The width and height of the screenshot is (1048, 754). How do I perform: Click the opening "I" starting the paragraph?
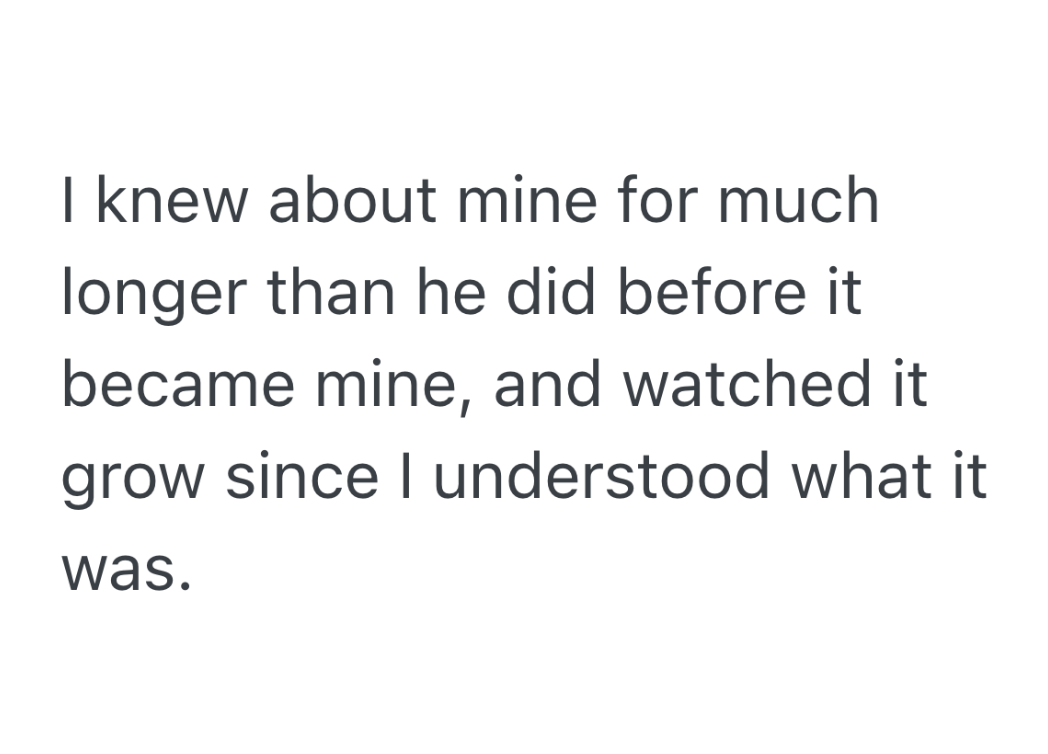[69, 202]
